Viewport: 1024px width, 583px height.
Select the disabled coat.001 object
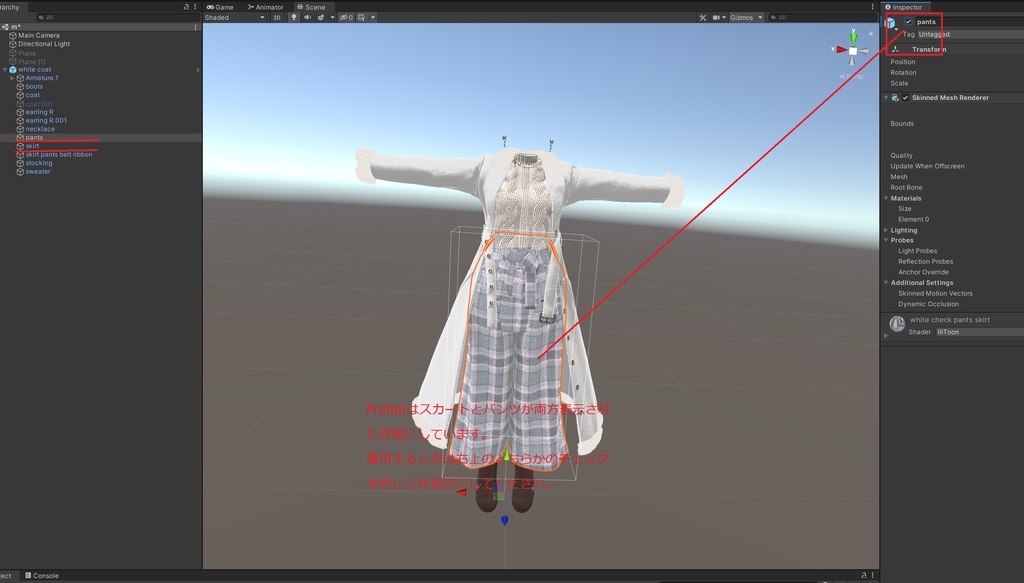(39, 104)
